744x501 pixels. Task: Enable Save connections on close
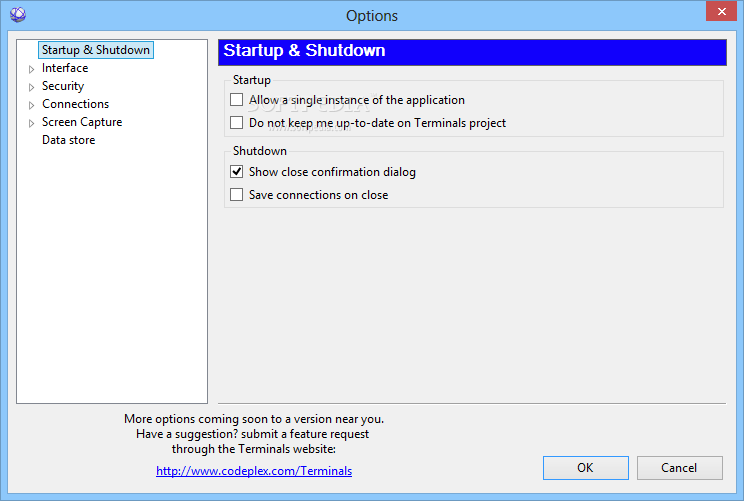click(236, 195)
